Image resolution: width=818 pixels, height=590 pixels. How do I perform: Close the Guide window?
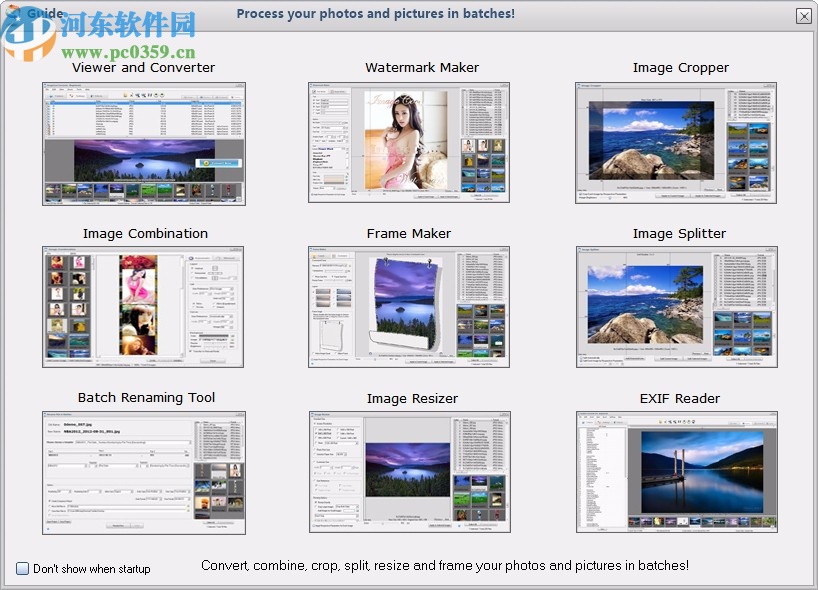[x=803, y=16]
